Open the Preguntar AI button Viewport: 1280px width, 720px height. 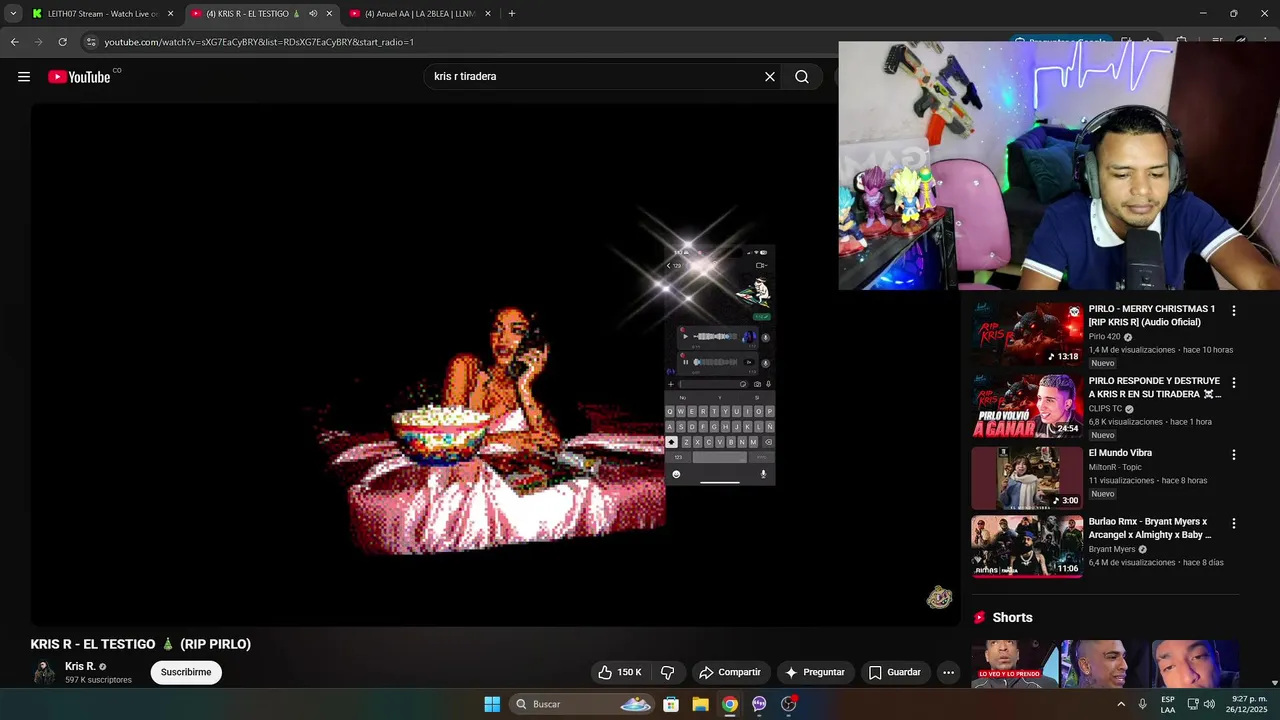tap(816, 672)
